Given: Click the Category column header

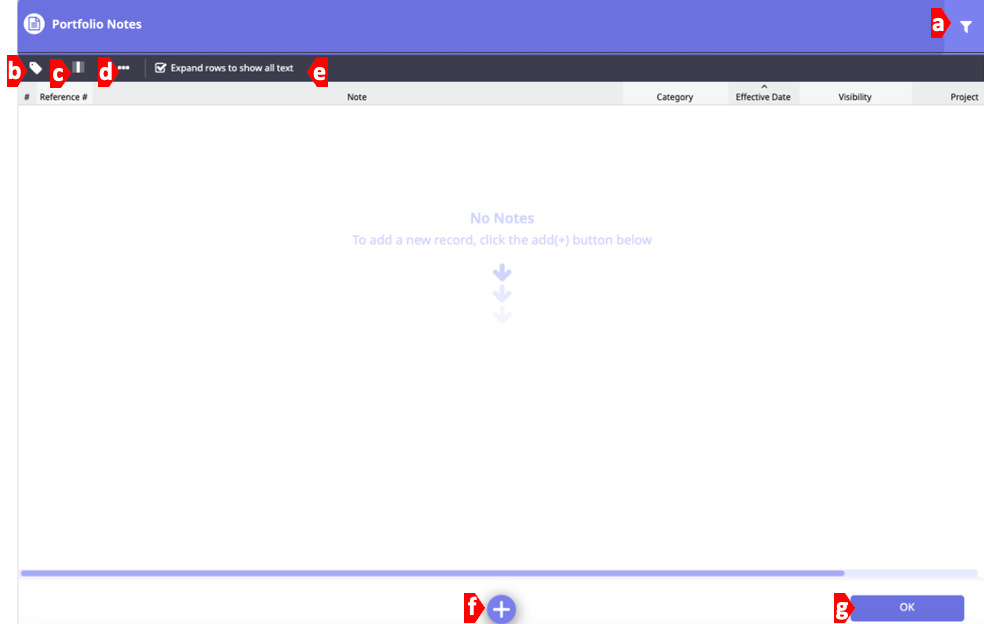Looking at the screenshot, I should click(674, 97).
